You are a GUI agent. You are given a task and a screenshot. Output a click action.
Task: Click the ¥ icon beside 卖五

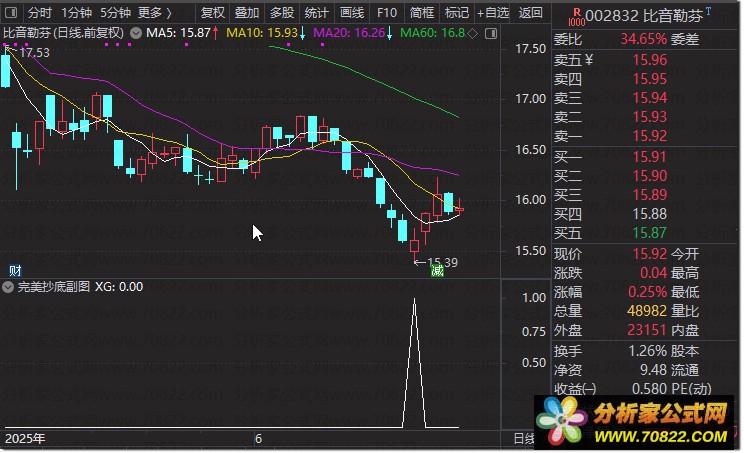tap(589, 60)
